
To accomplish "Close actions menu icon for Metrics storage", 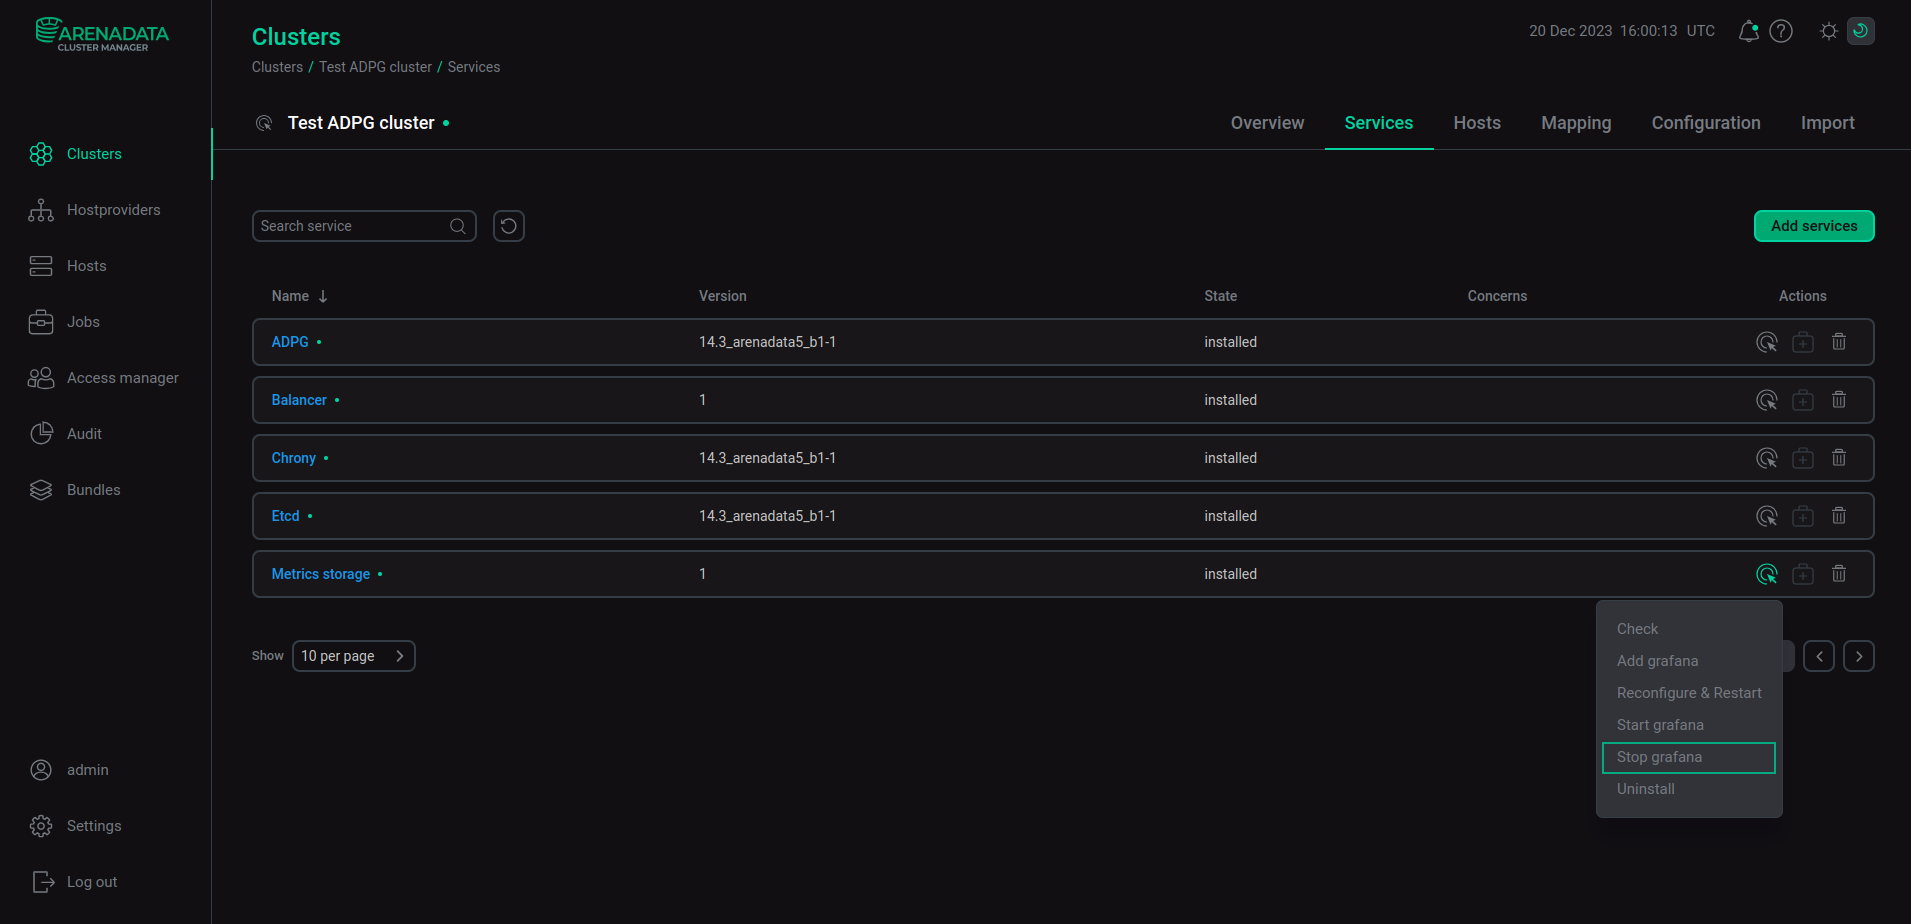I will click(x=1767, y=574).
